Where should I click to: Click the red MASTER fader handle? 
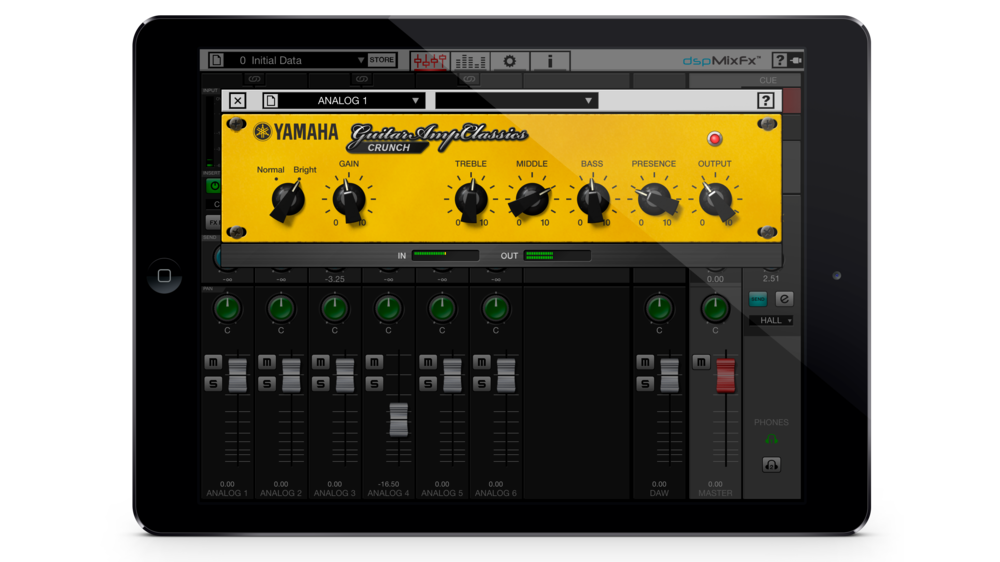tap(726, 375)
